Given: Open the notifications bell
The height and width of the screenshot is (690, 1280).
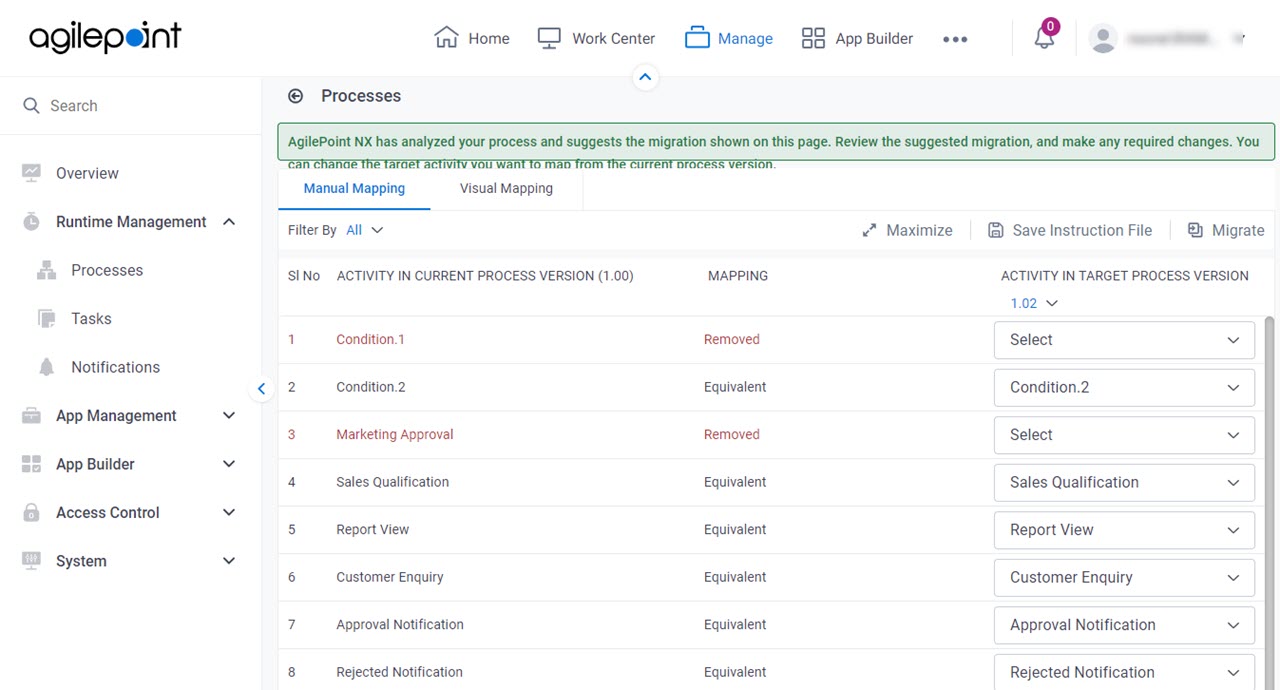Looking at the screenshot, I should tap(1044, 38).
